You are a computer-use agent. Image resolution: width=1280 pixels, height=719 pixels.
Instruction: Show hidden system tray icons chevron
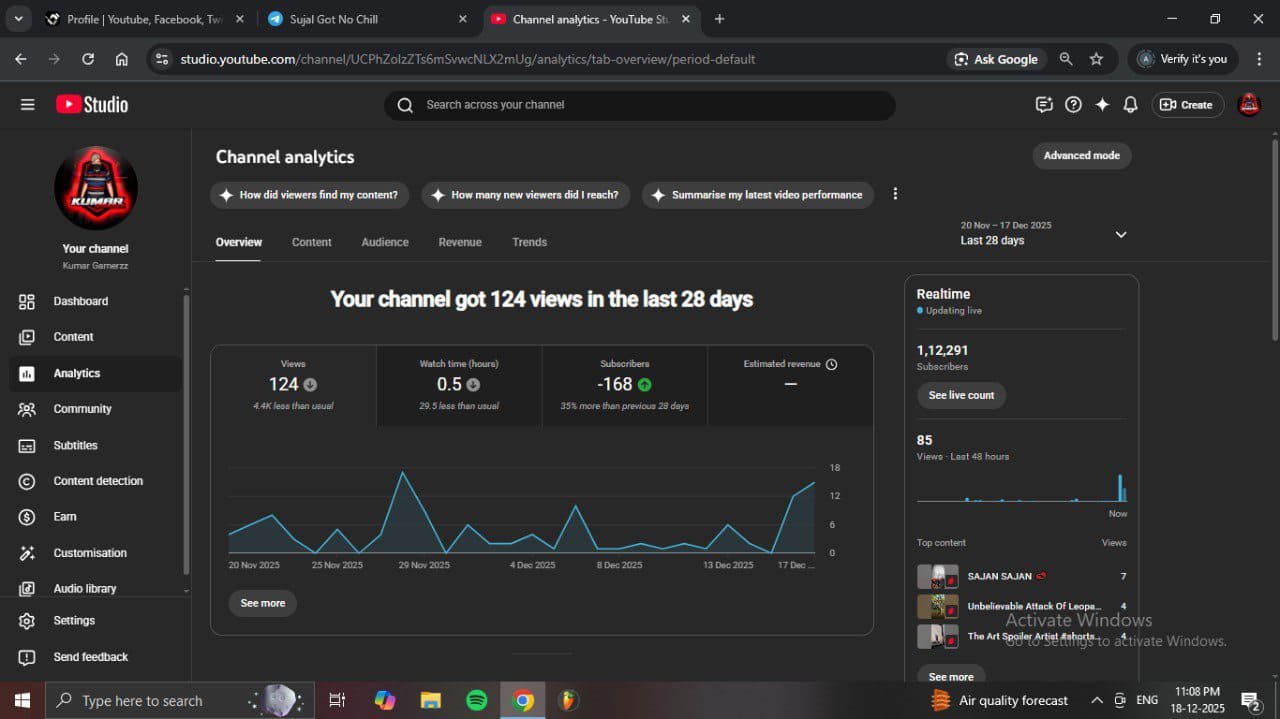point(1097,700)
